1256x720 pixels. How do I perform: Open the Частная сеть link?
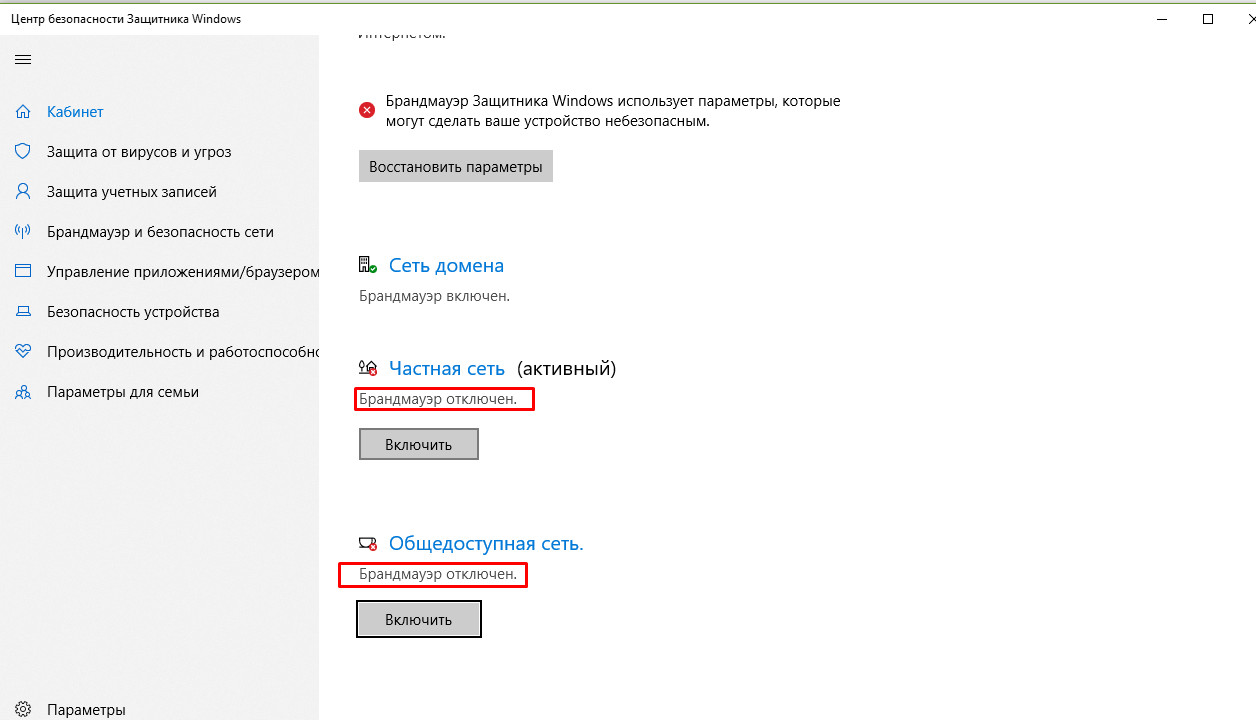tap(447, 368)
